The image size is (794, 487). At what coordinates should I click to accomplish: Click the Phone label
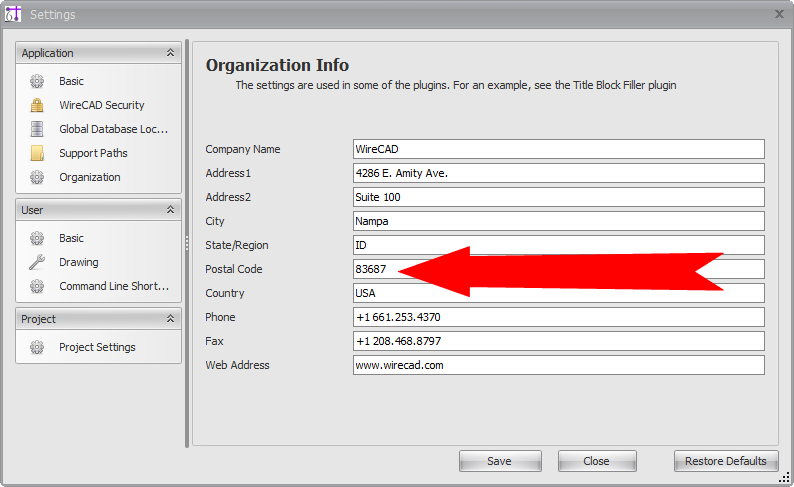pyautogui.click(x=220, y=317)
